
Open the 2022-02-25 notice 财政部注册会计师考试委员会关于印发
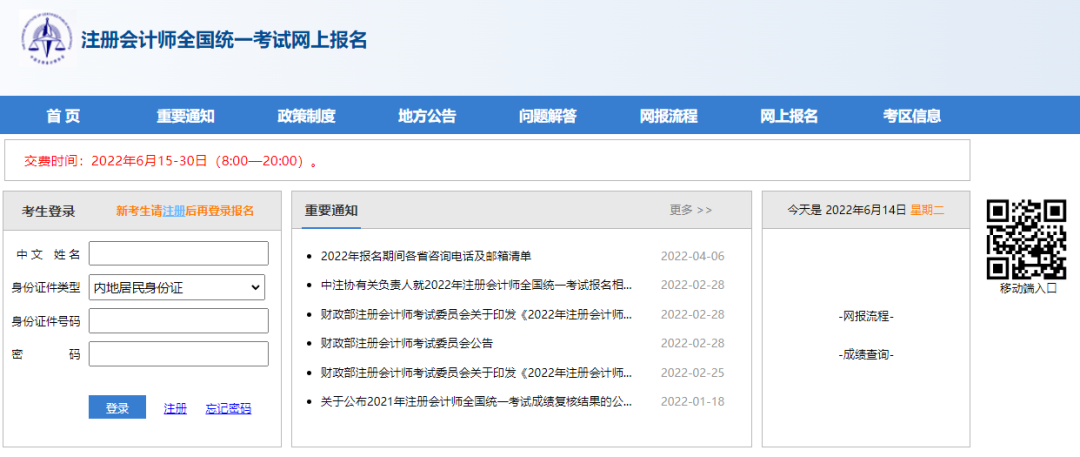point(477,373)
